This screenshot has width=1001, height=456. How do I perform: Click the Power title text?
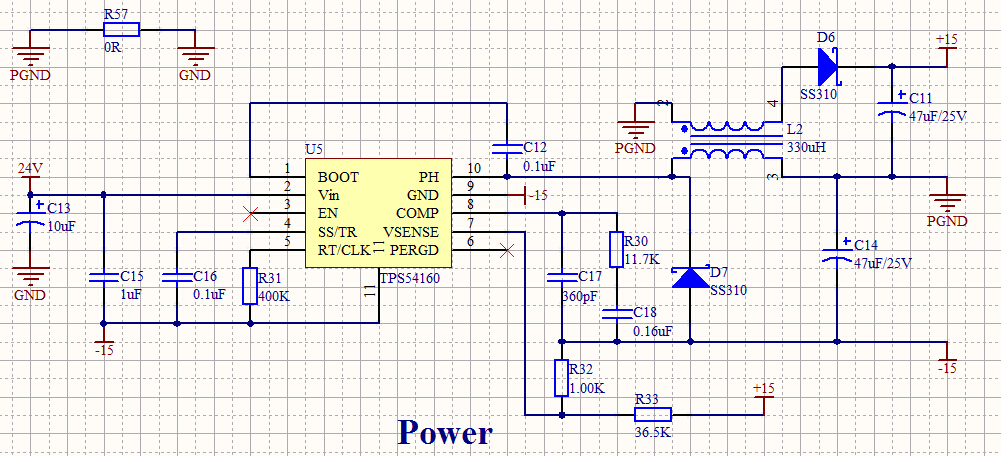coord(445,432)
